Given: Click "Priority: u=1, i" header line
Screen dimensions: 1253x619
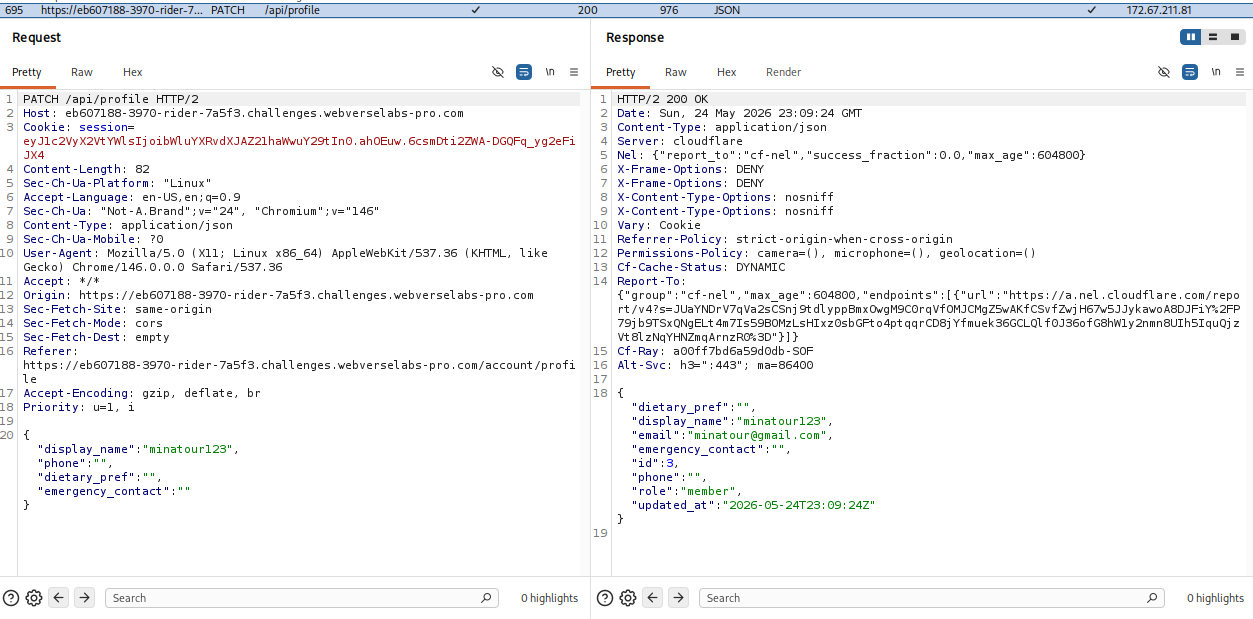Looking at the screenshot, I should [x=79, y=407].
